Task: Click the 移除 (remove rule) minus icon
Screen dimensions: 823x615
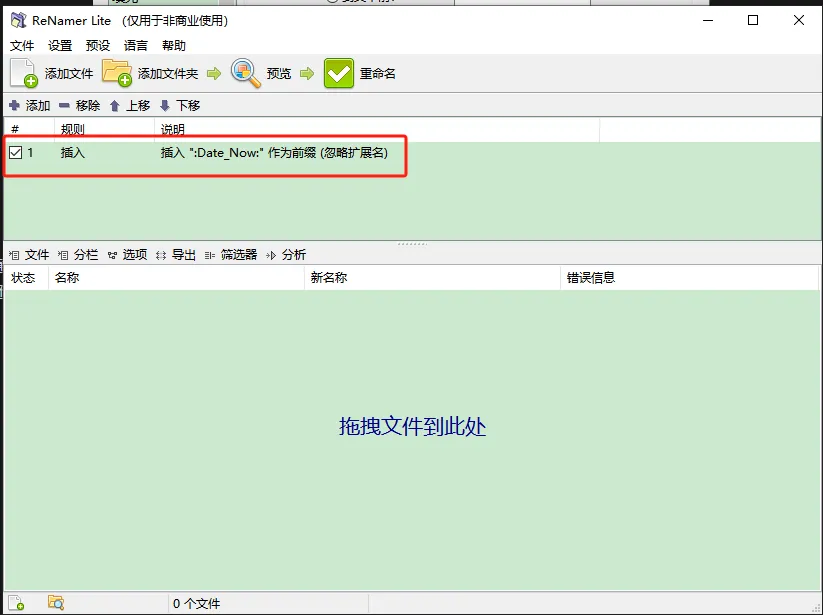Action: (x=64, y=105)
